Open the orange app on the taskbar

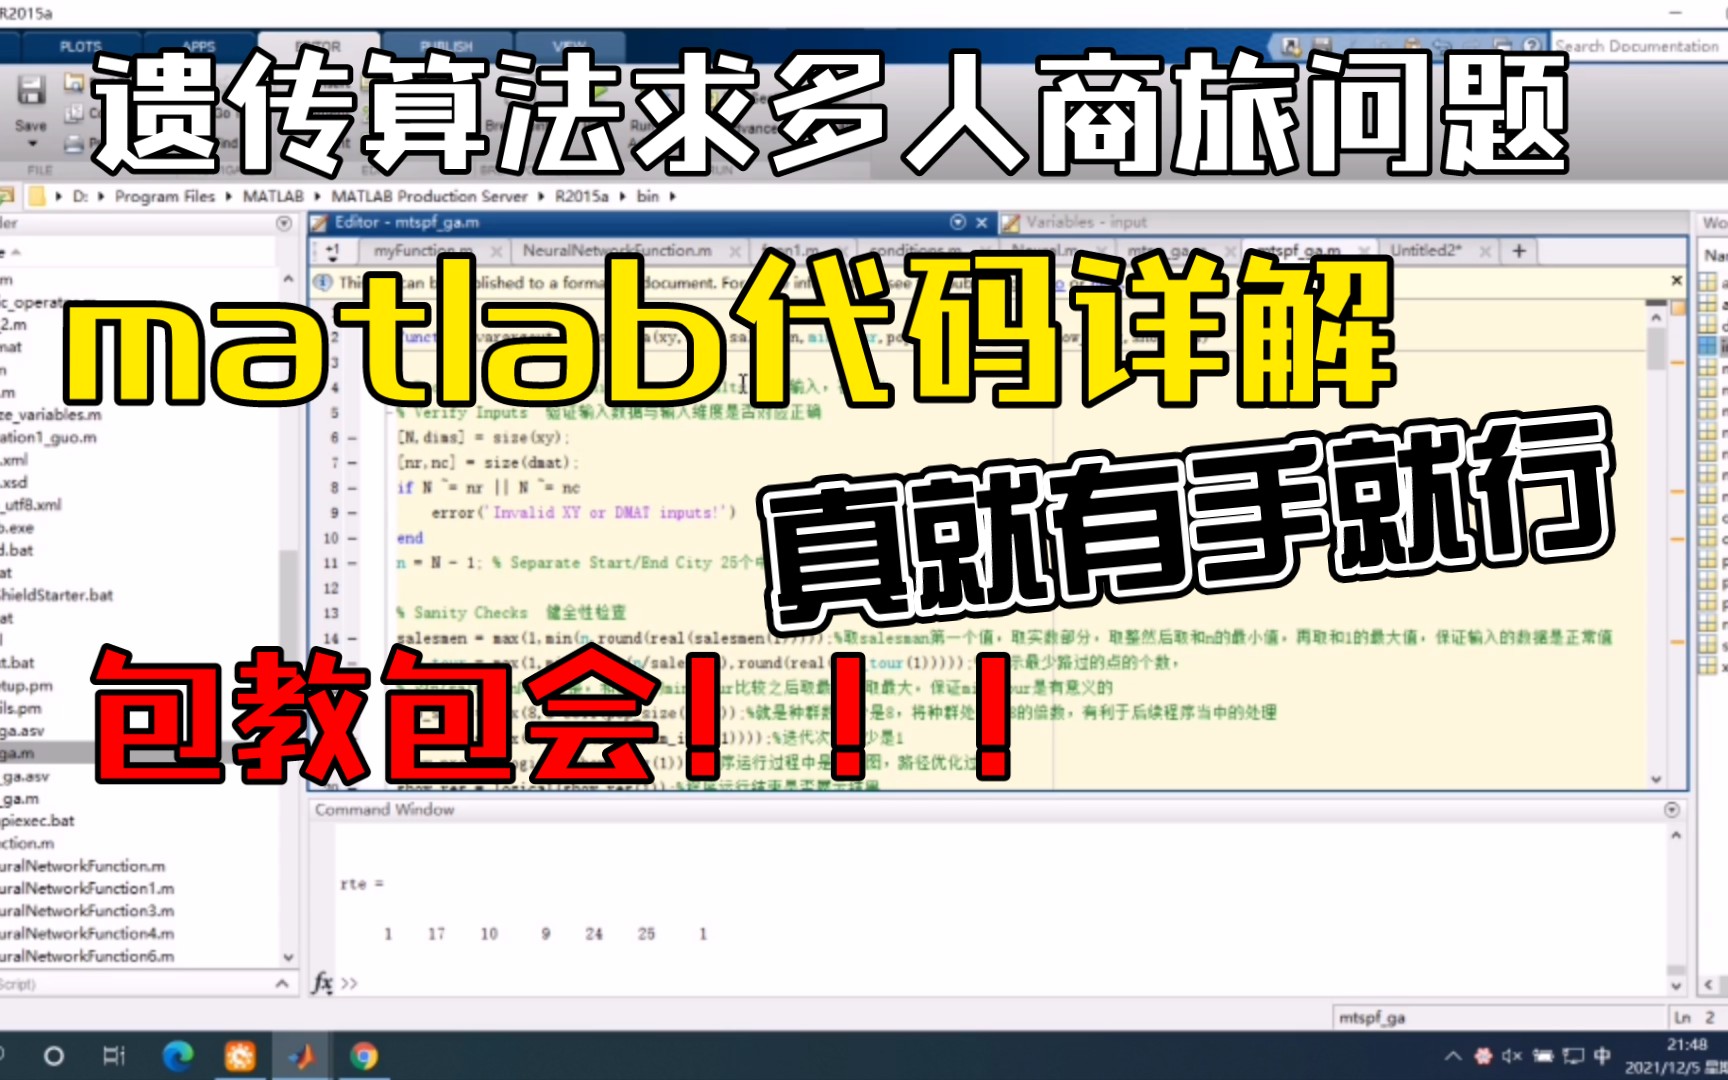tap(240, 1056)
